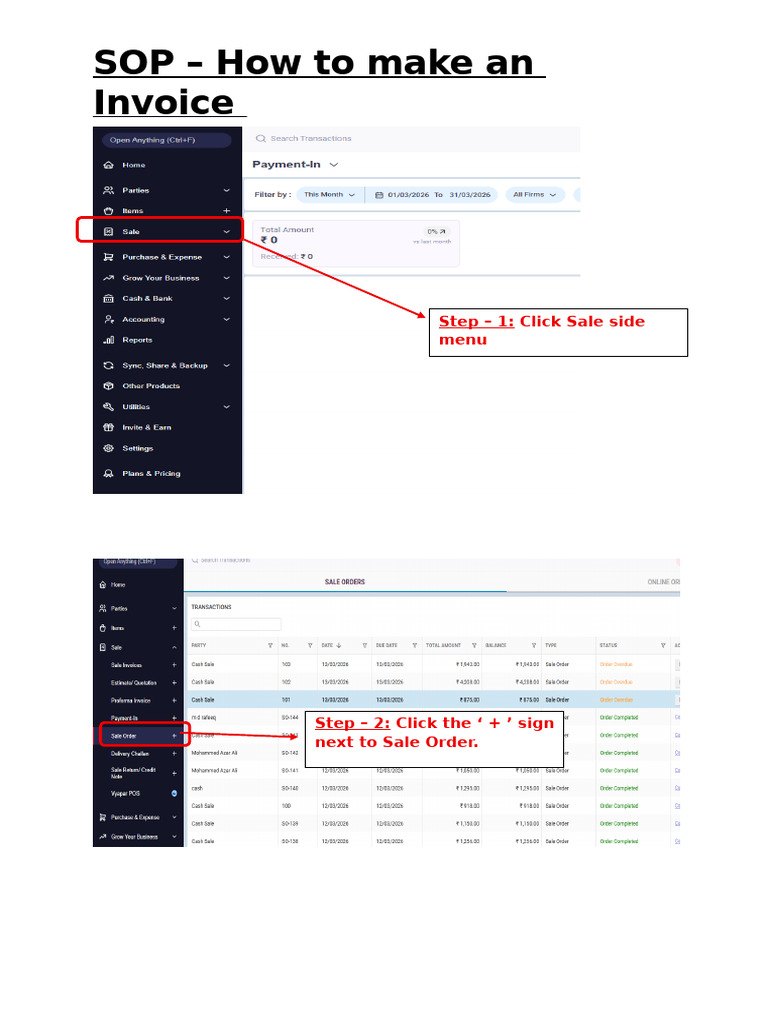Select the highlighted Cash Sale row numbered 101
The height and width of the screenshot is (1024, 768).
click(x=433, y=700)
